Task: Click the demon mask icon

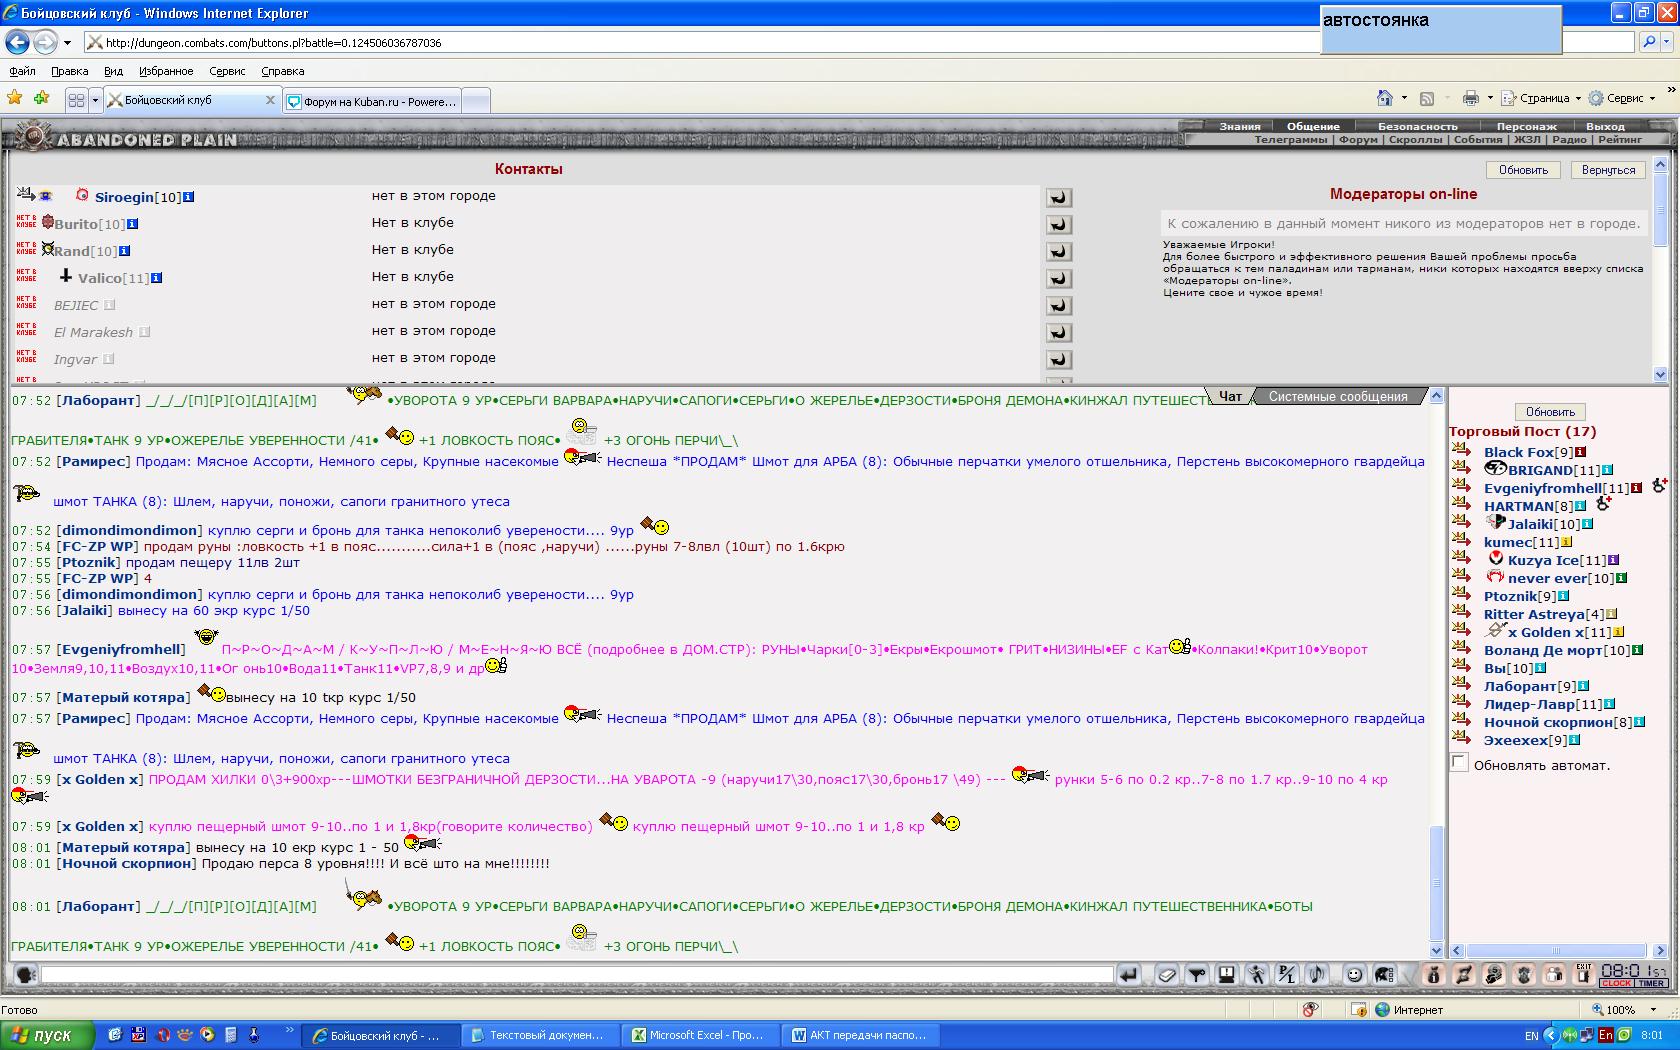Action: pos(1523,974)
